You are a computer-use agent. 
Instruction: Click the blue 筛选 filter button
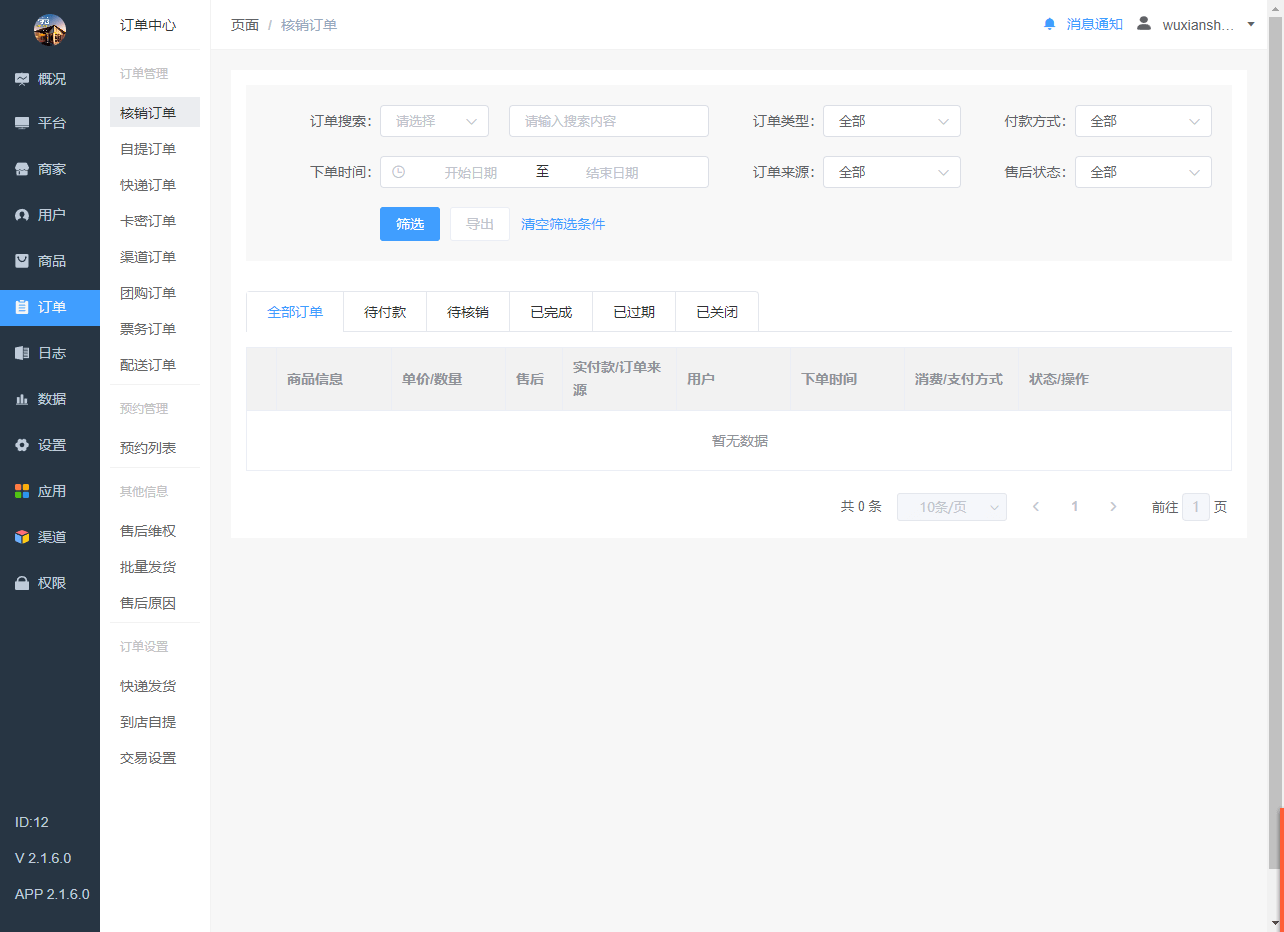[x=409, y=224]
